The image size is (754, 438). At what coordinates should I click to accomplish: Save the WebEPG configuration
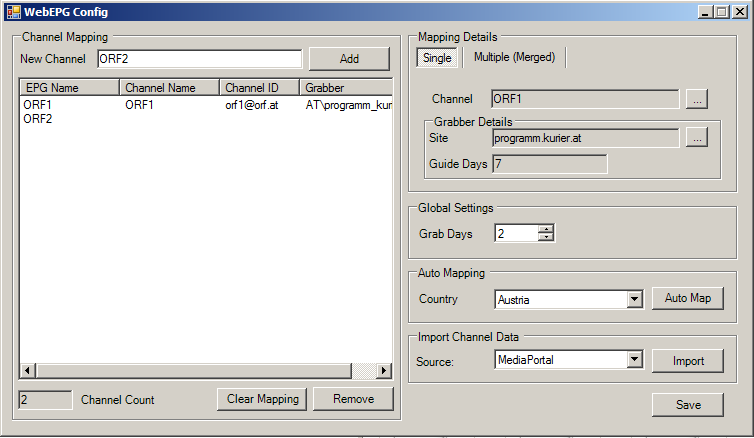tap(688, 405)
